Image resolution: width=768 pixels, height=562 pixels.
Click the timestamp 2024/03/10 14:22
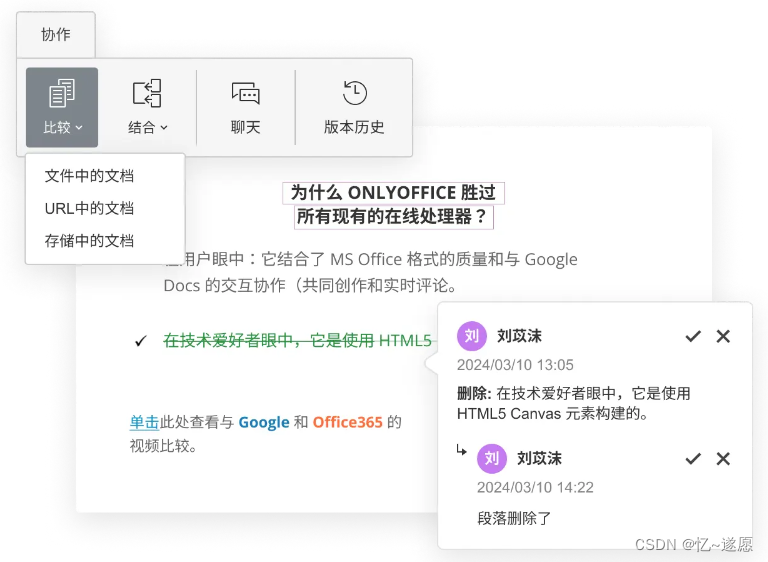[x=535, y=488]
